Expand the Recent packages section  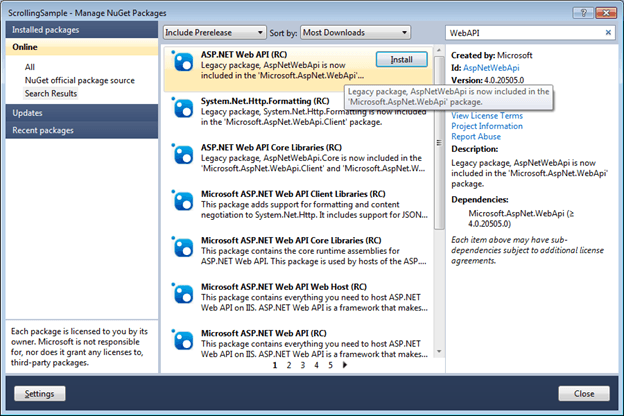pos(82,130)
